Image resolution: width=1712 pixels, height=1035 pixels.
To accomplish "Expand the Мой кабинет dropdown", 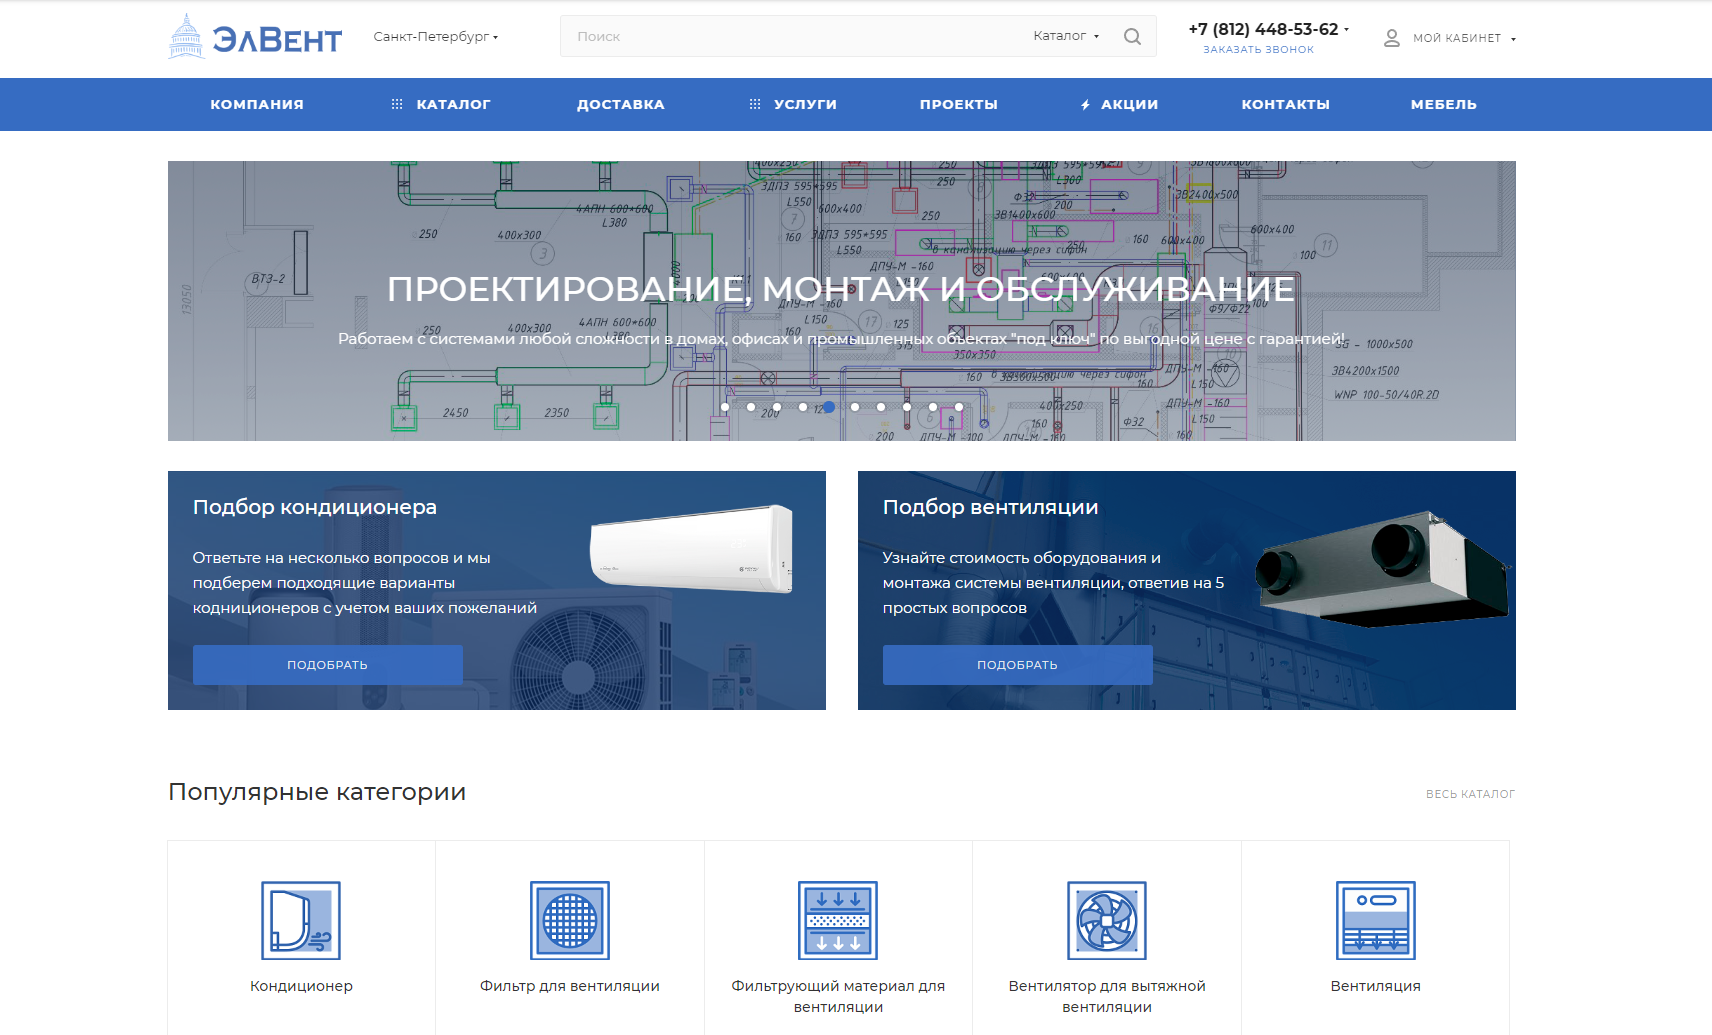I will 1464,38.
